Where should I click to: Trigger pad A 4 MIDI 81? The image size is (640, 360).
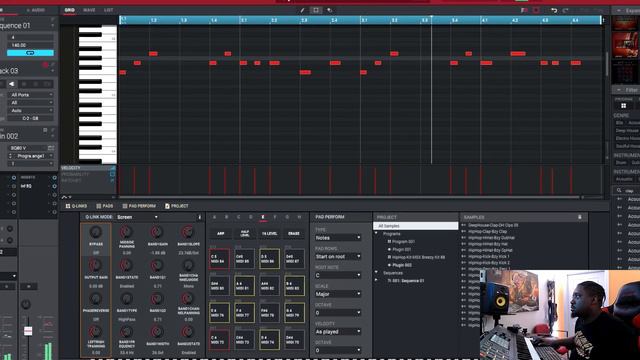(x=244, y=285)
